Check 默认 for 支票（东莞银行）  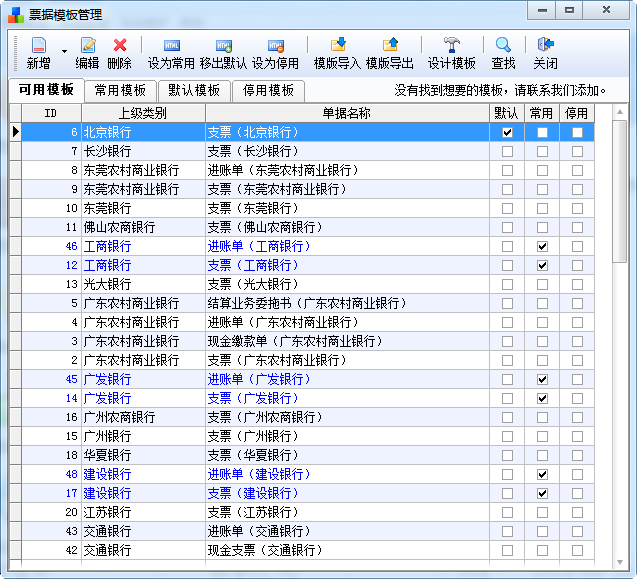click(507, 208)
